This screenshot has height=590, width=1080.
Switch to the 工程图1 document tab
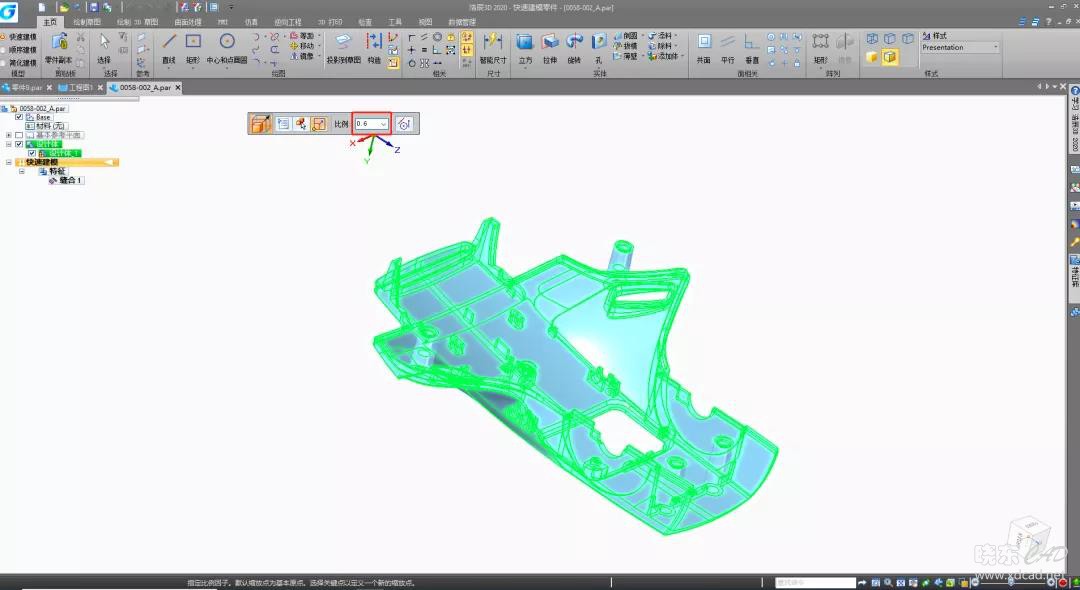(80, 88)
